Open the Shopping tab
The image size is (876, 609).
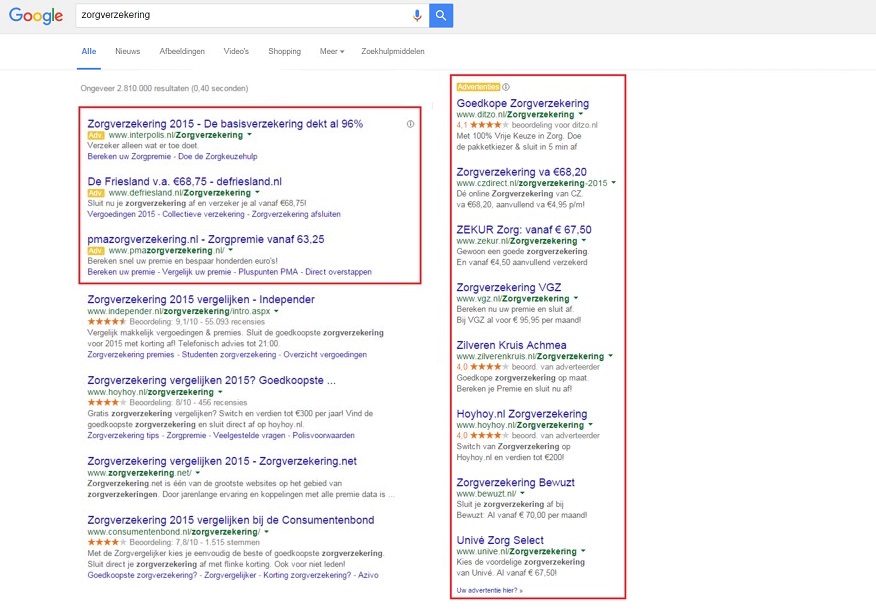click(284, 51)
